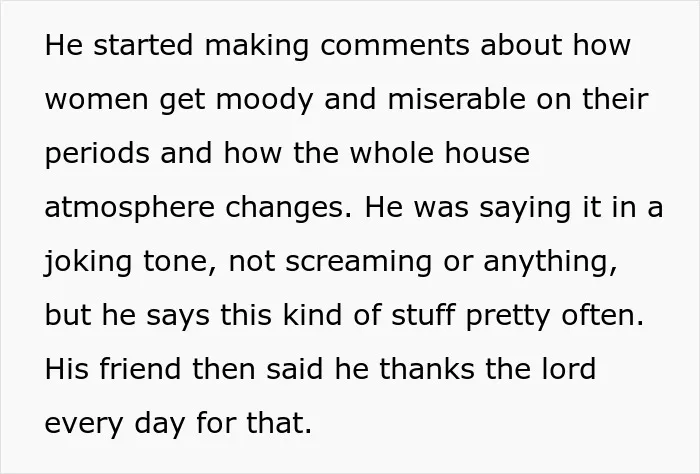Screen dimensions: 700x474
Task: Click the word "comments" in first line
Action: tap(395, 45)
